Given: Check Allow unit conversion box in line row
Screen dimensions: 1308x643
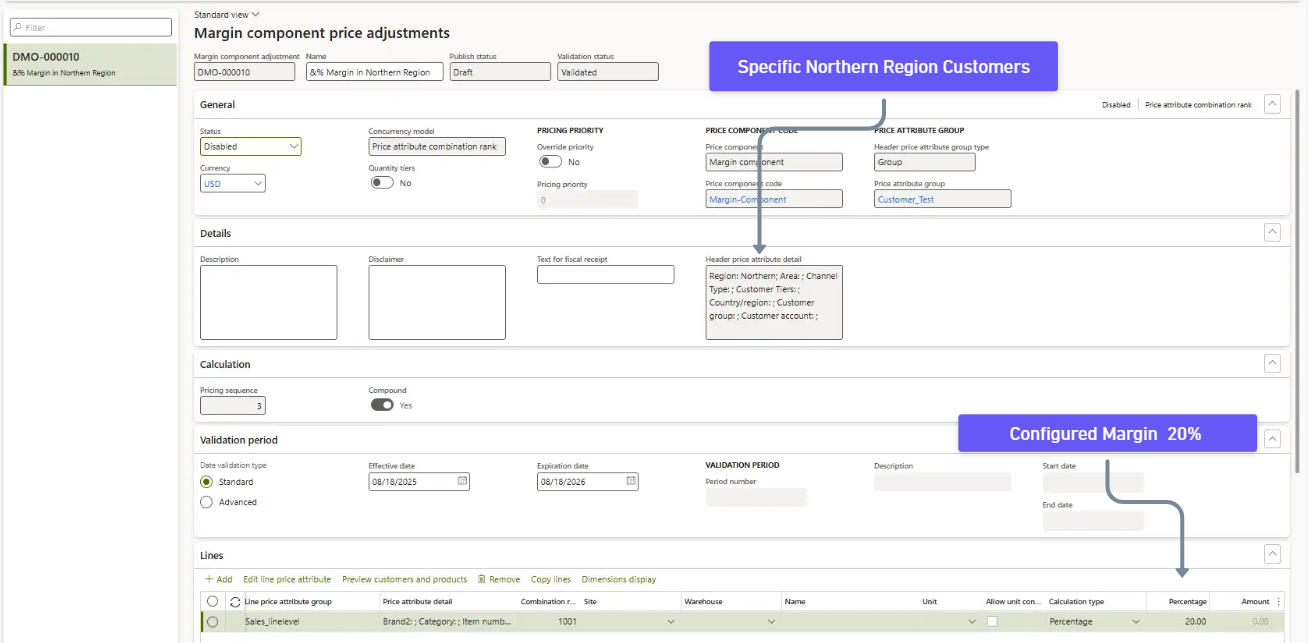Looking at the screenshot, I should [x=992, y=622].
